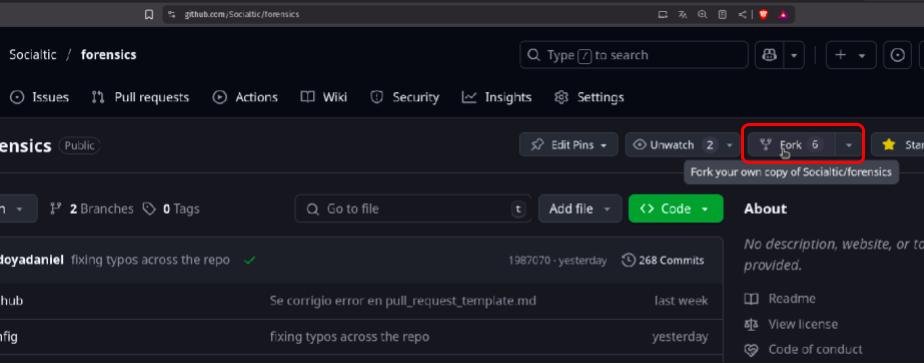Open the issues circle icon in header
Screen dimensions: 924x363
tap(897, 55)
